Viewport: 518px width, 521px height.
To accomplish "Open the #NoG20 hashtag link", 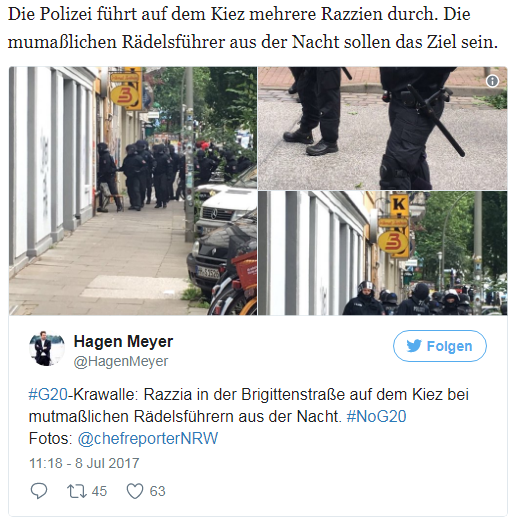I will 376,417.
